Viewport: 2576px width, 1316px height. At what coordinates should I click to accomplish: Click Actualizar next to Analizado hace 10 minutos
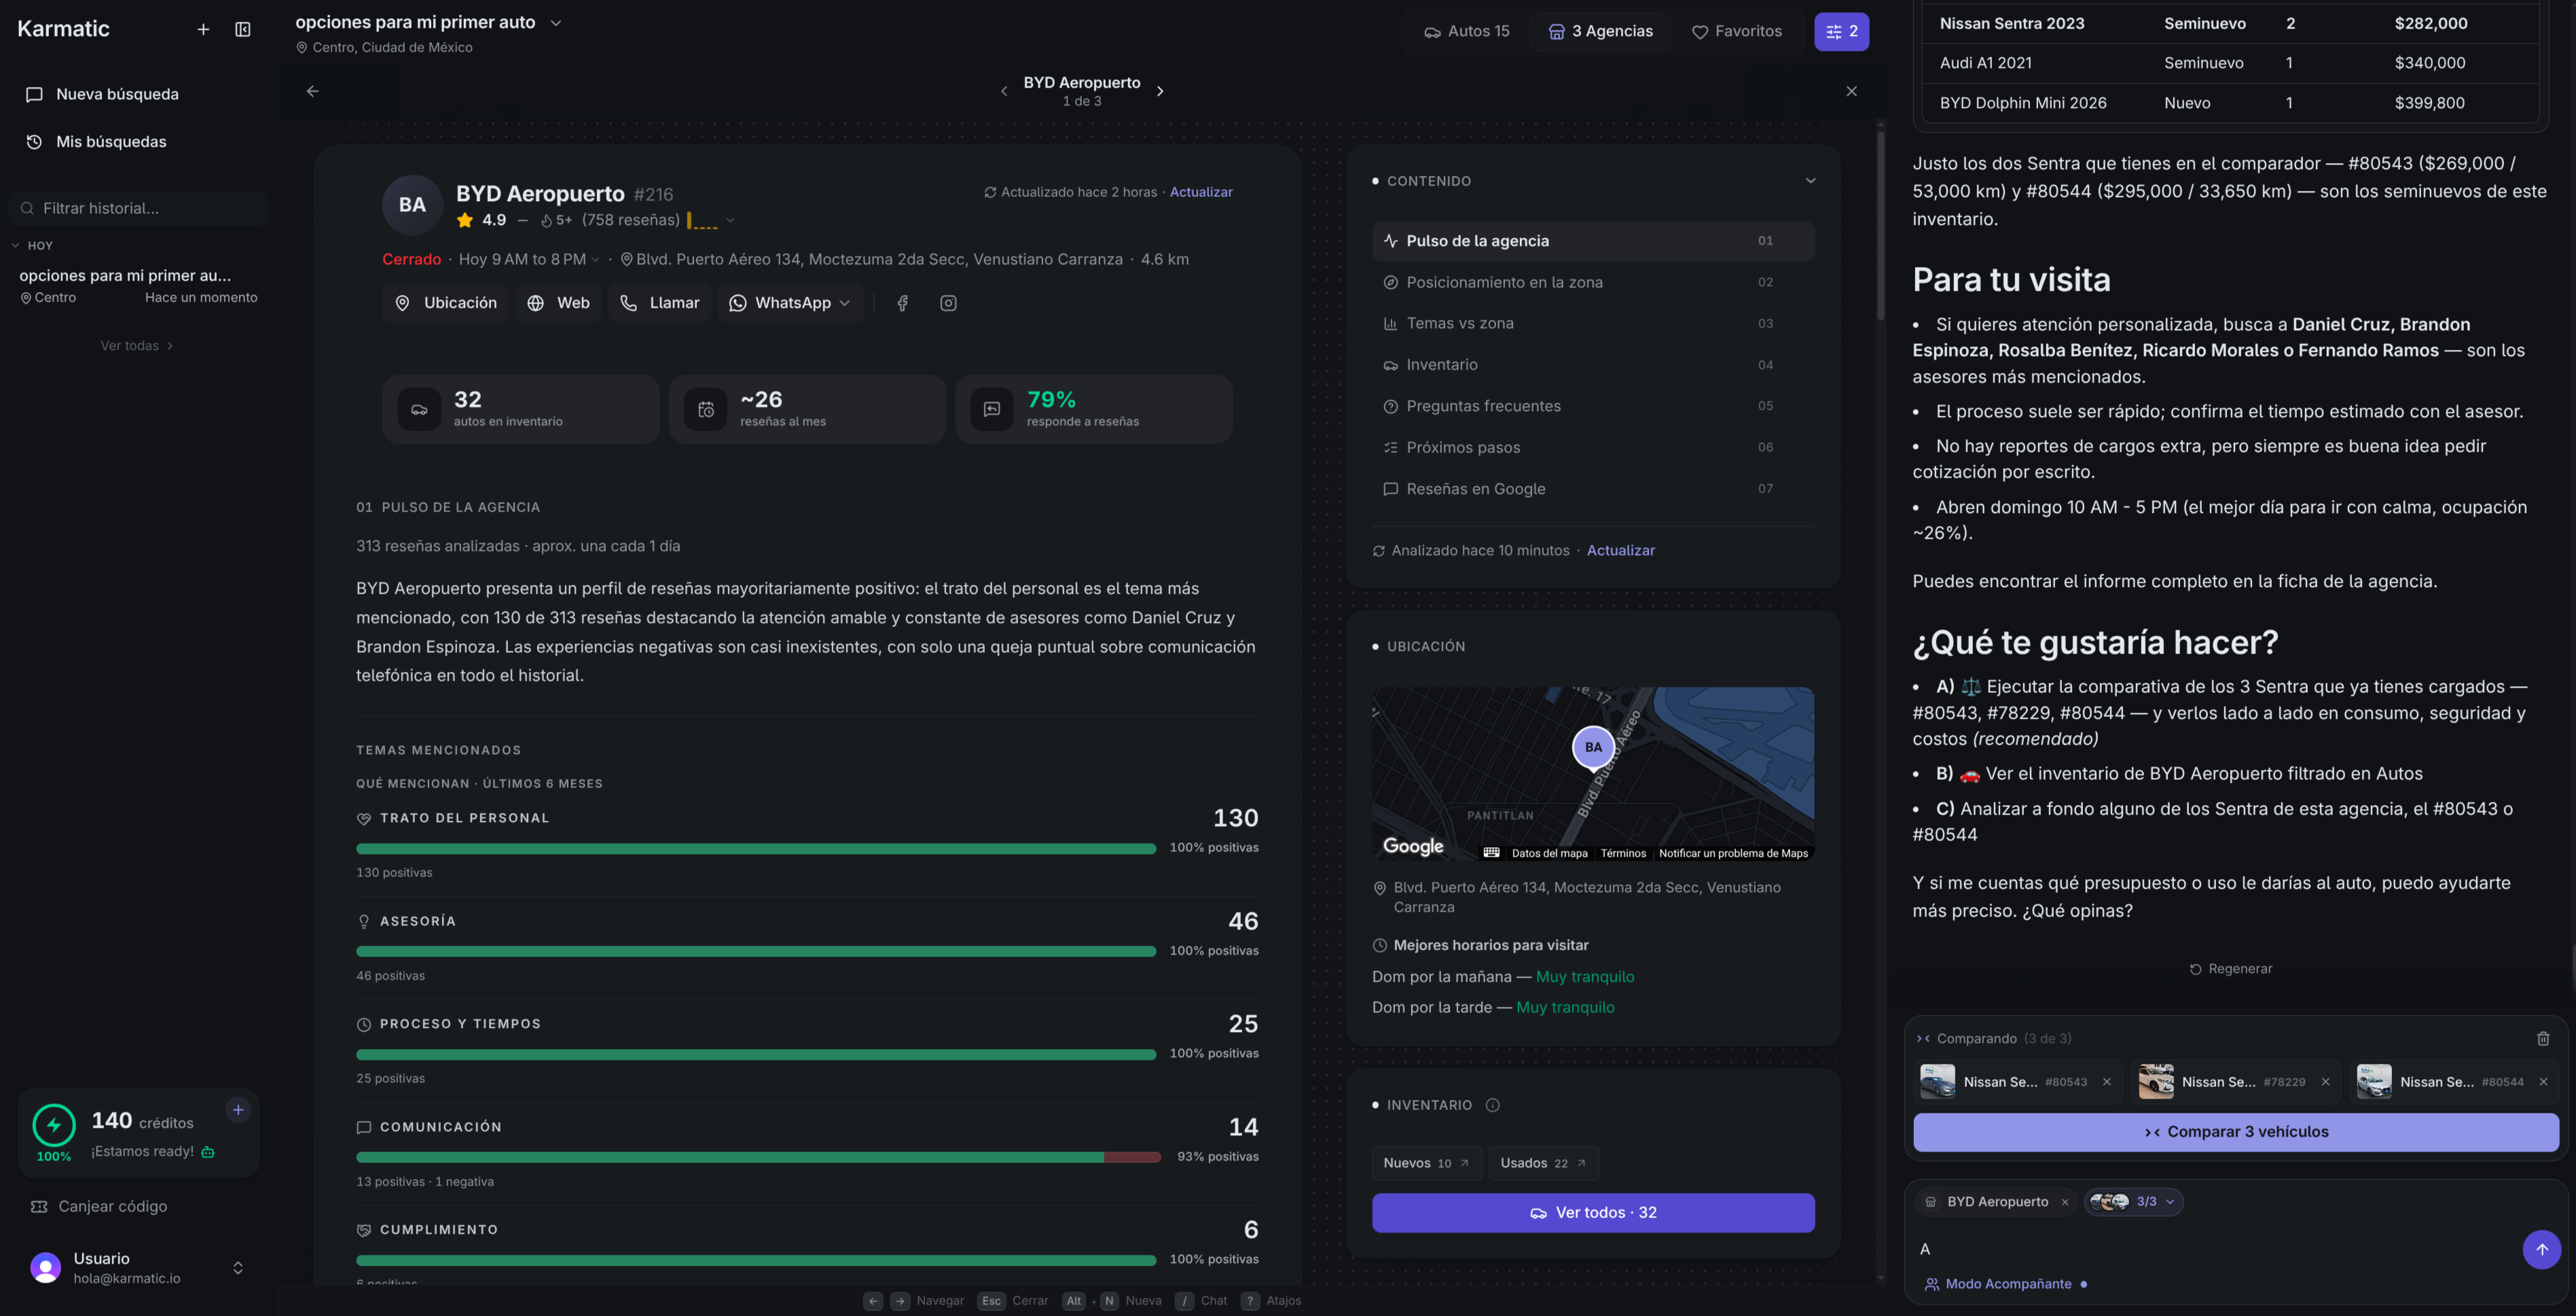point(1620,551)
